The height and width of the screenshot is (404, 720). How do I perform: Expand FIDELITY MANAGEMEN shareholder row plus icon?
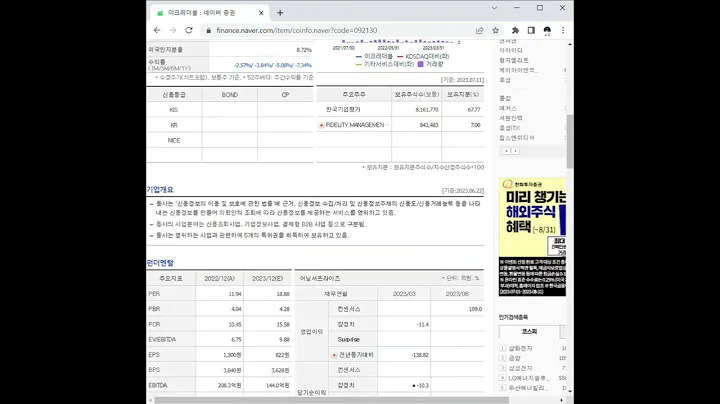tap(321, 125)
